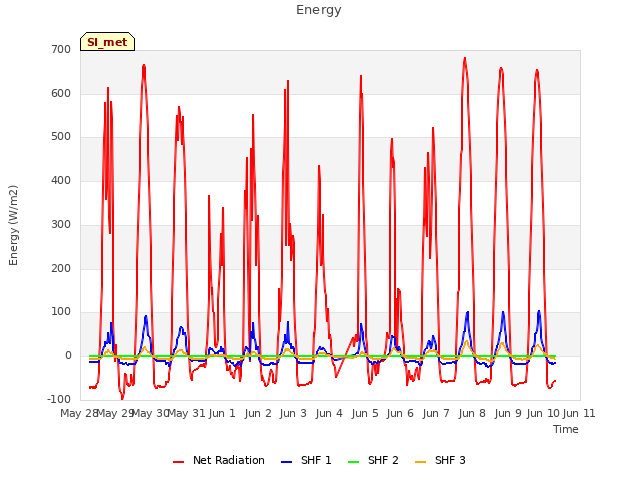Click the May 31 x-axis label

[x=186, y=413]
